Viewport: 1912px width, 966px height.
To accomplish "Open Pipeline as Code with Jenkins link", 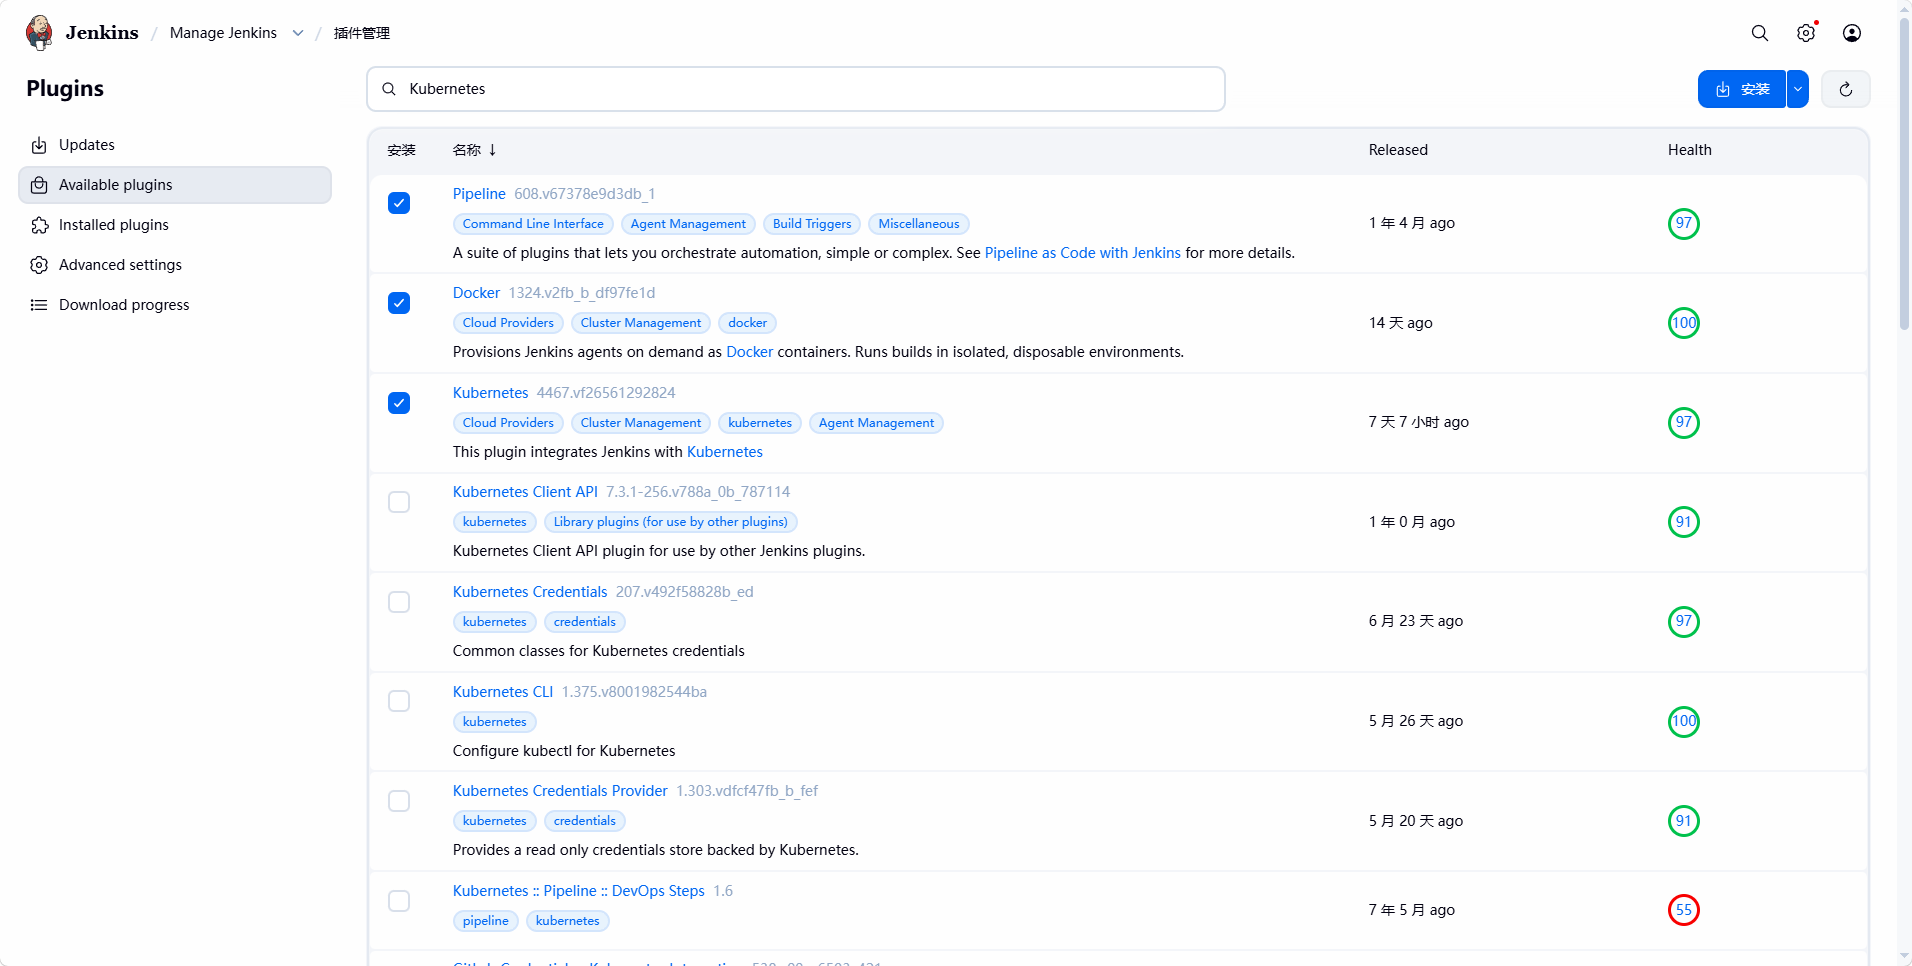I will pos(1083,253).
